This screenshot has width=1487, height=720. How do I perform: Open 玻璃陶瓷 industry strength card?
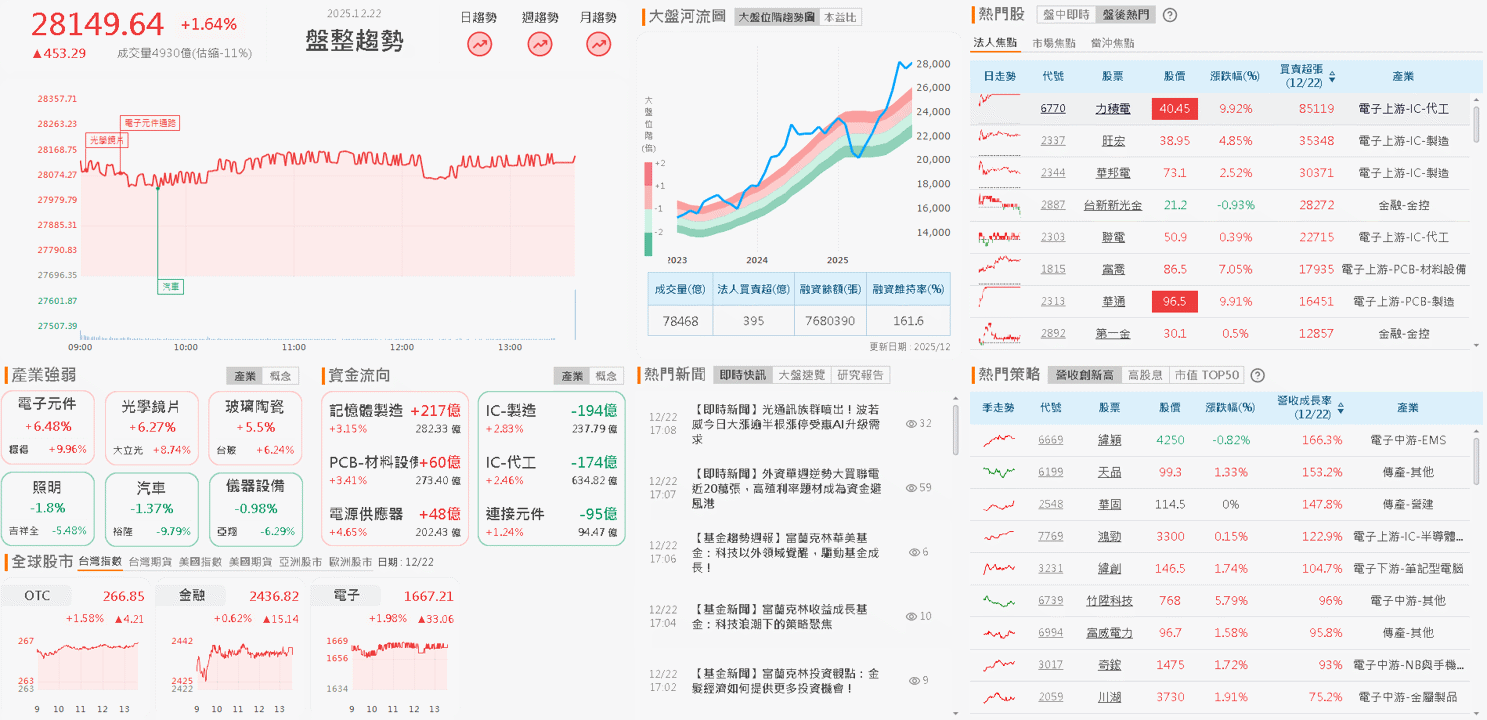tap(254, 428)
